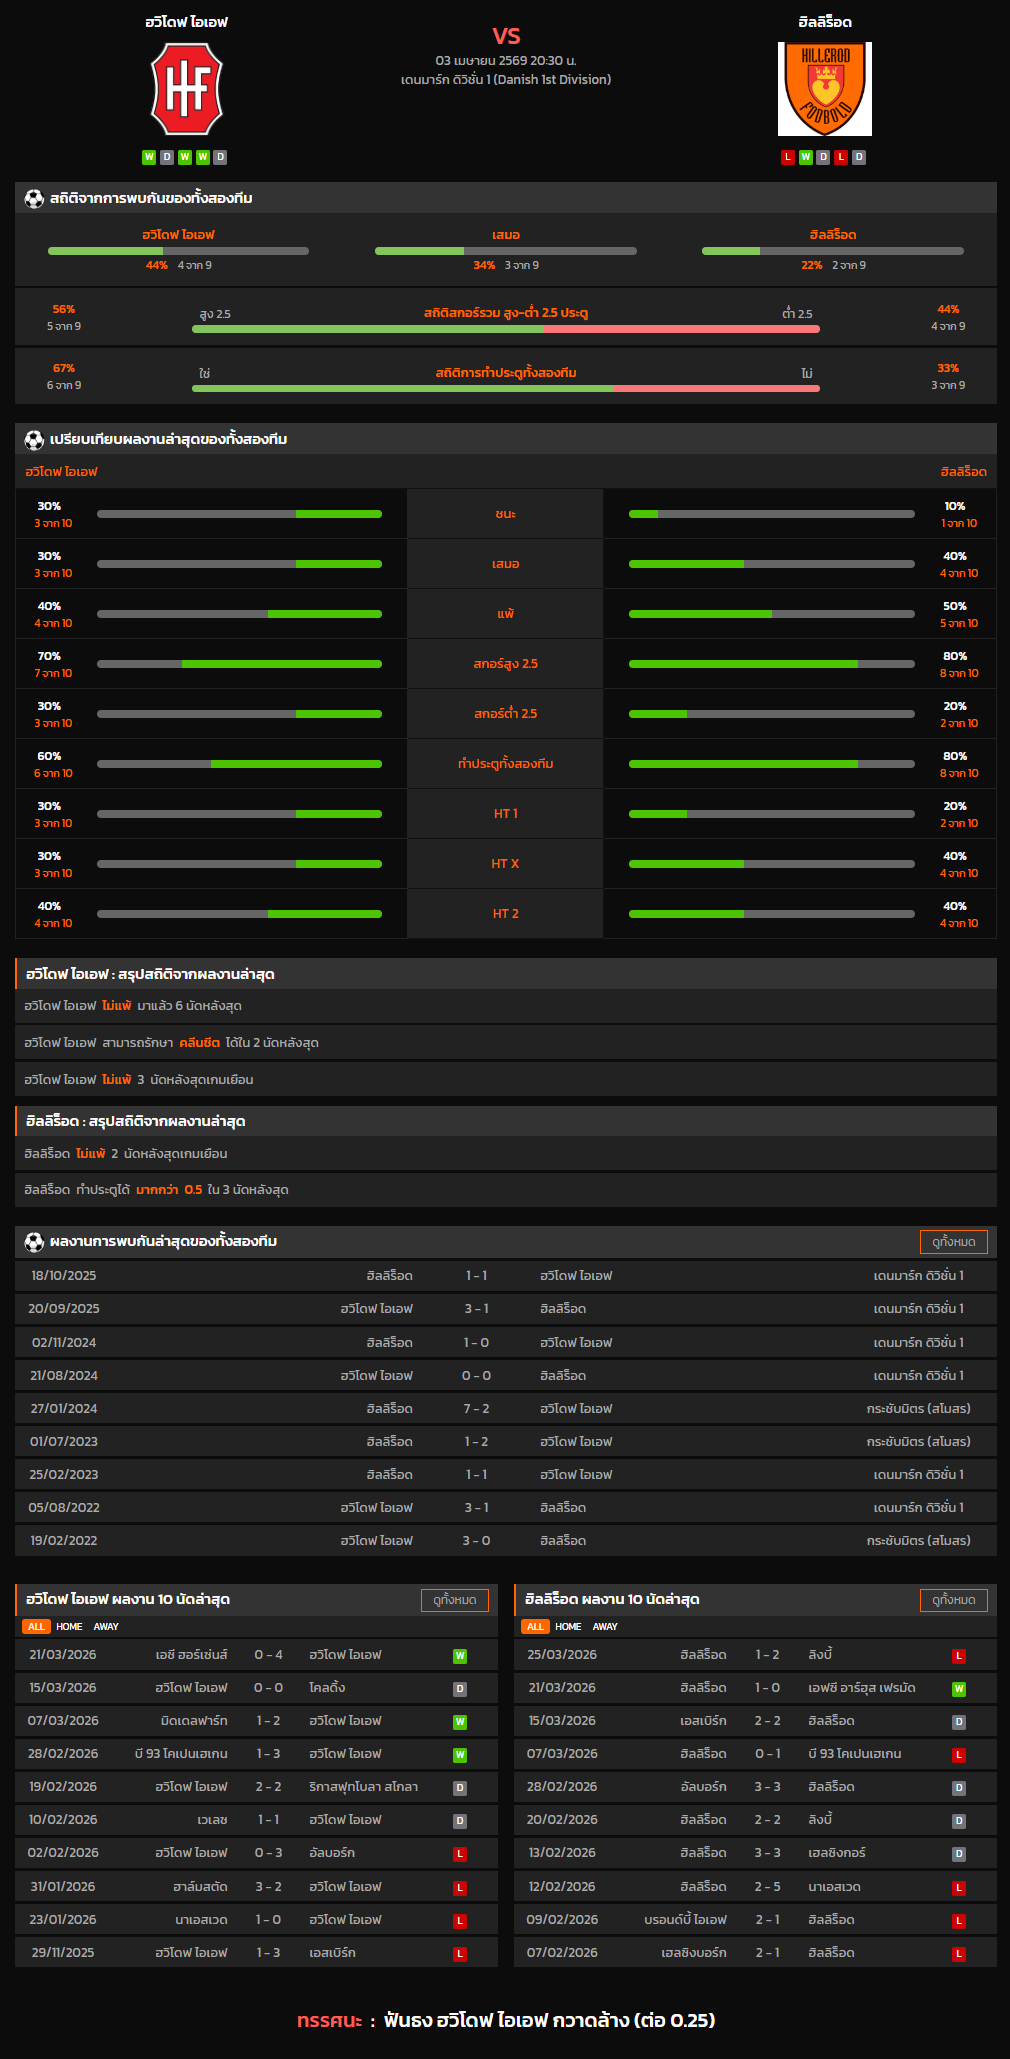This screenshot has width=1010, height=2059.
Task: Click the Hillerød Fodbold team crest
Action: (x=824, y=89)
